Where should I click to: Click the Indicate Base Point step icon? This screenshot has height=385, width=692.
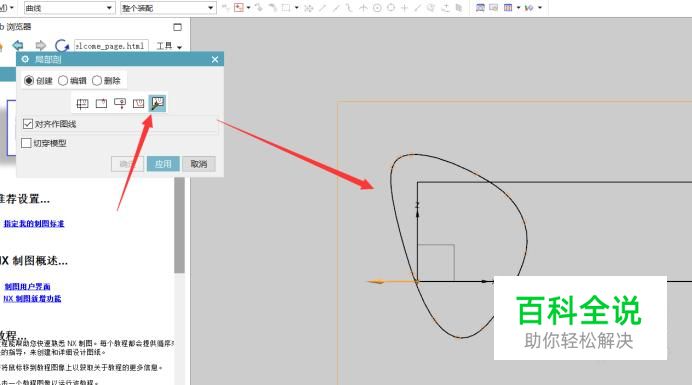tap(102, 103)
